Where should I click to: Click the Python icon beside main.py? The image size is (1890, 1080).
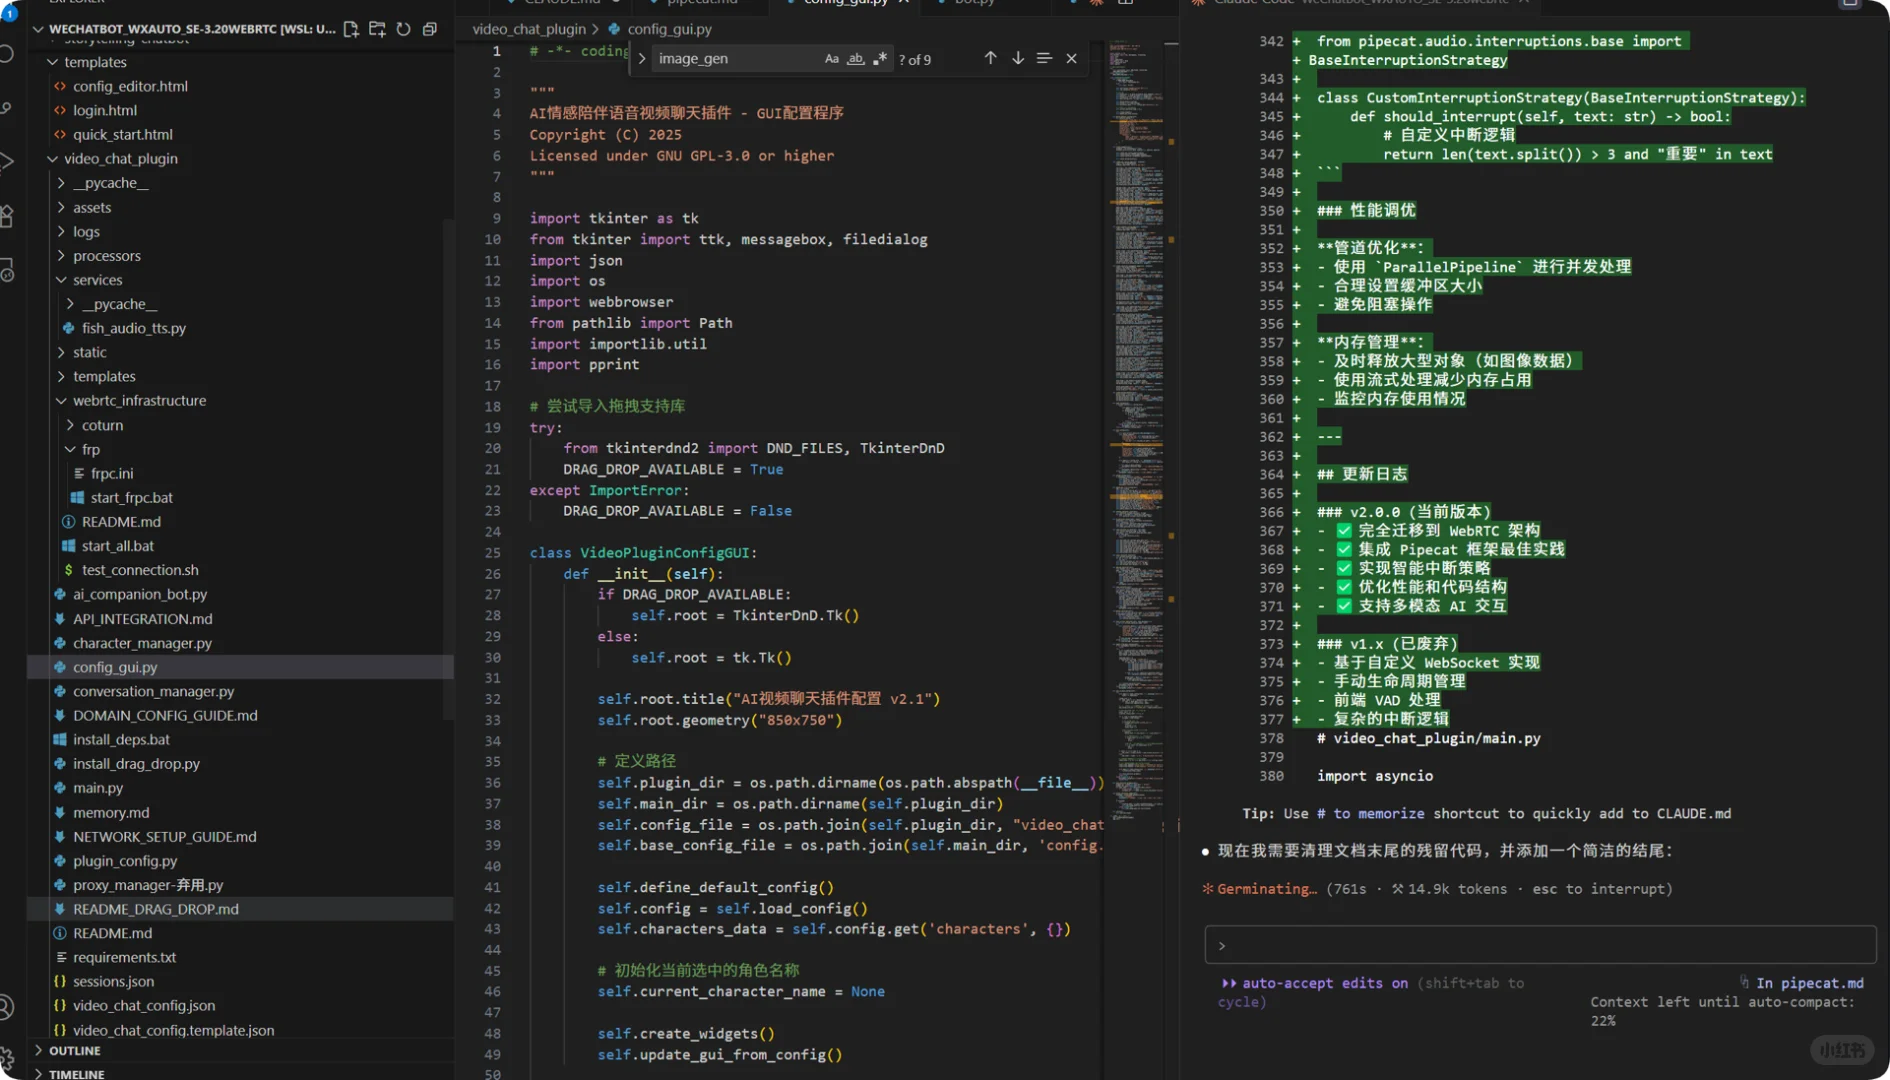tap(60, 788)
